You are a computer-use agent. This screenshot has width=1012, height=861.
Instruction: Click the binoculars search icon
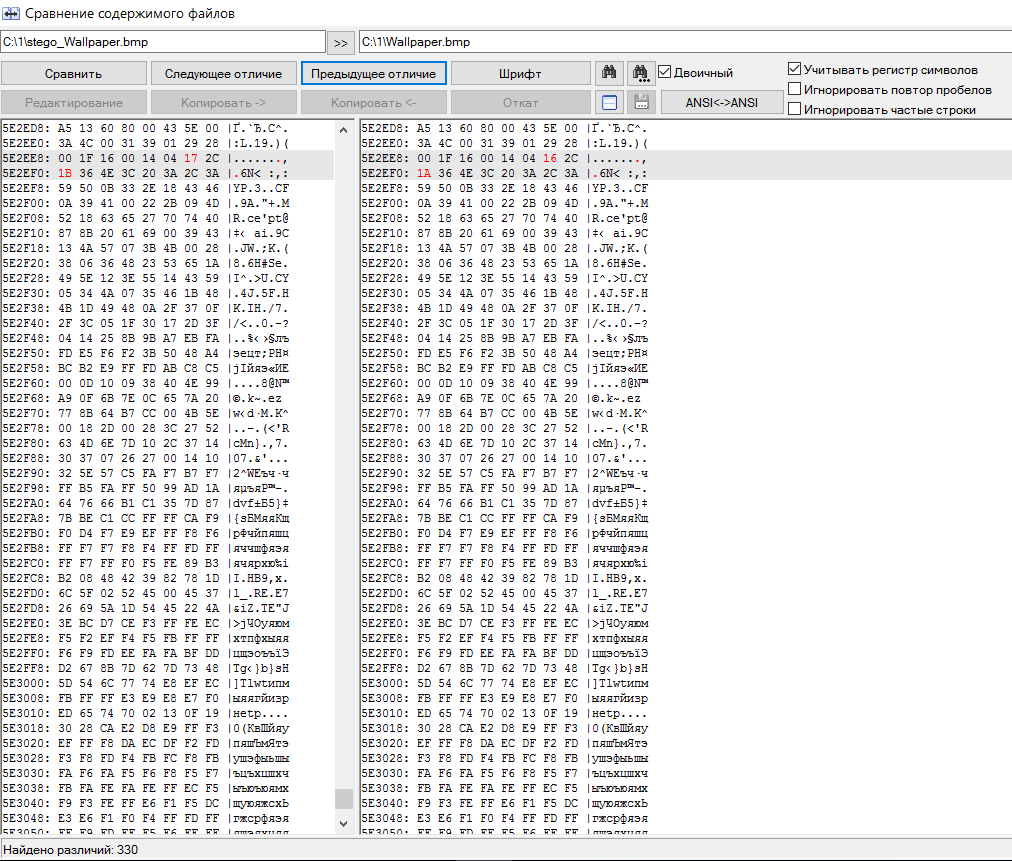pyautogui.click(x=609, y=73)
